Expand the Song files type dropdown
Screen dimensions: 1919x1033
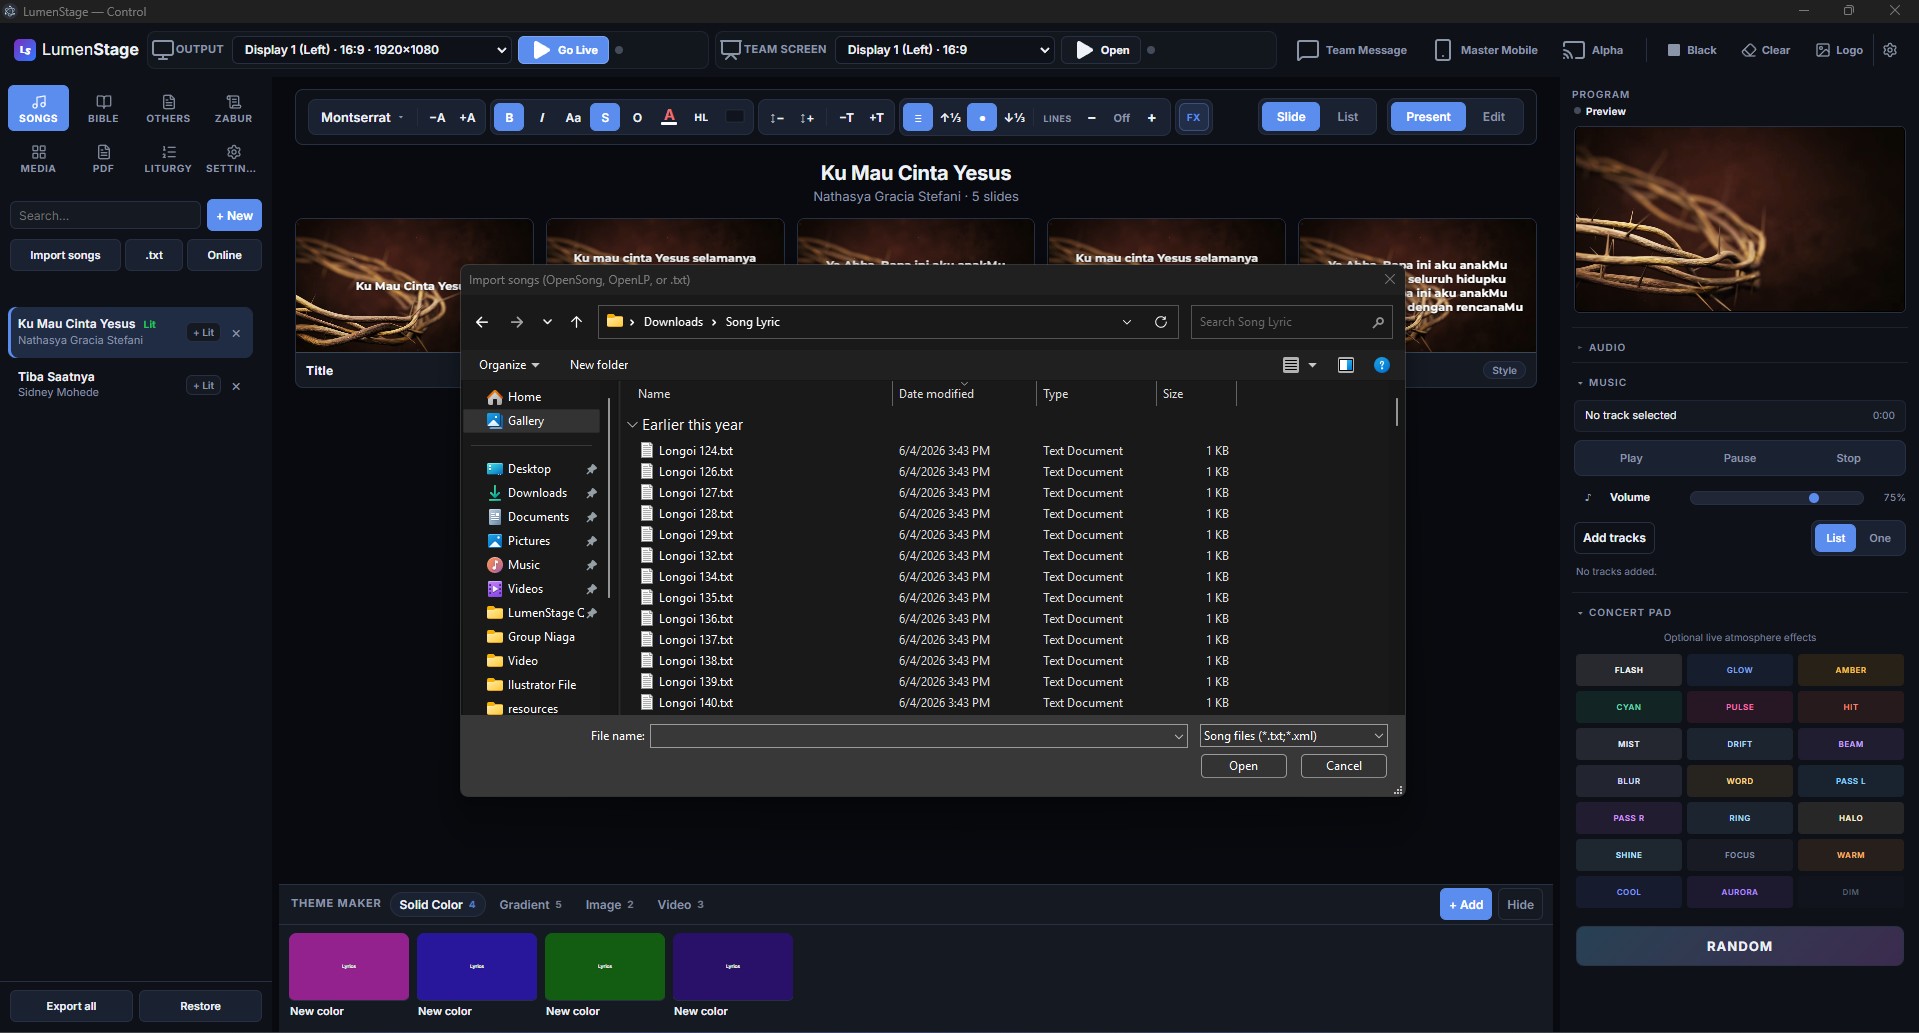[x=1293, y=736]
